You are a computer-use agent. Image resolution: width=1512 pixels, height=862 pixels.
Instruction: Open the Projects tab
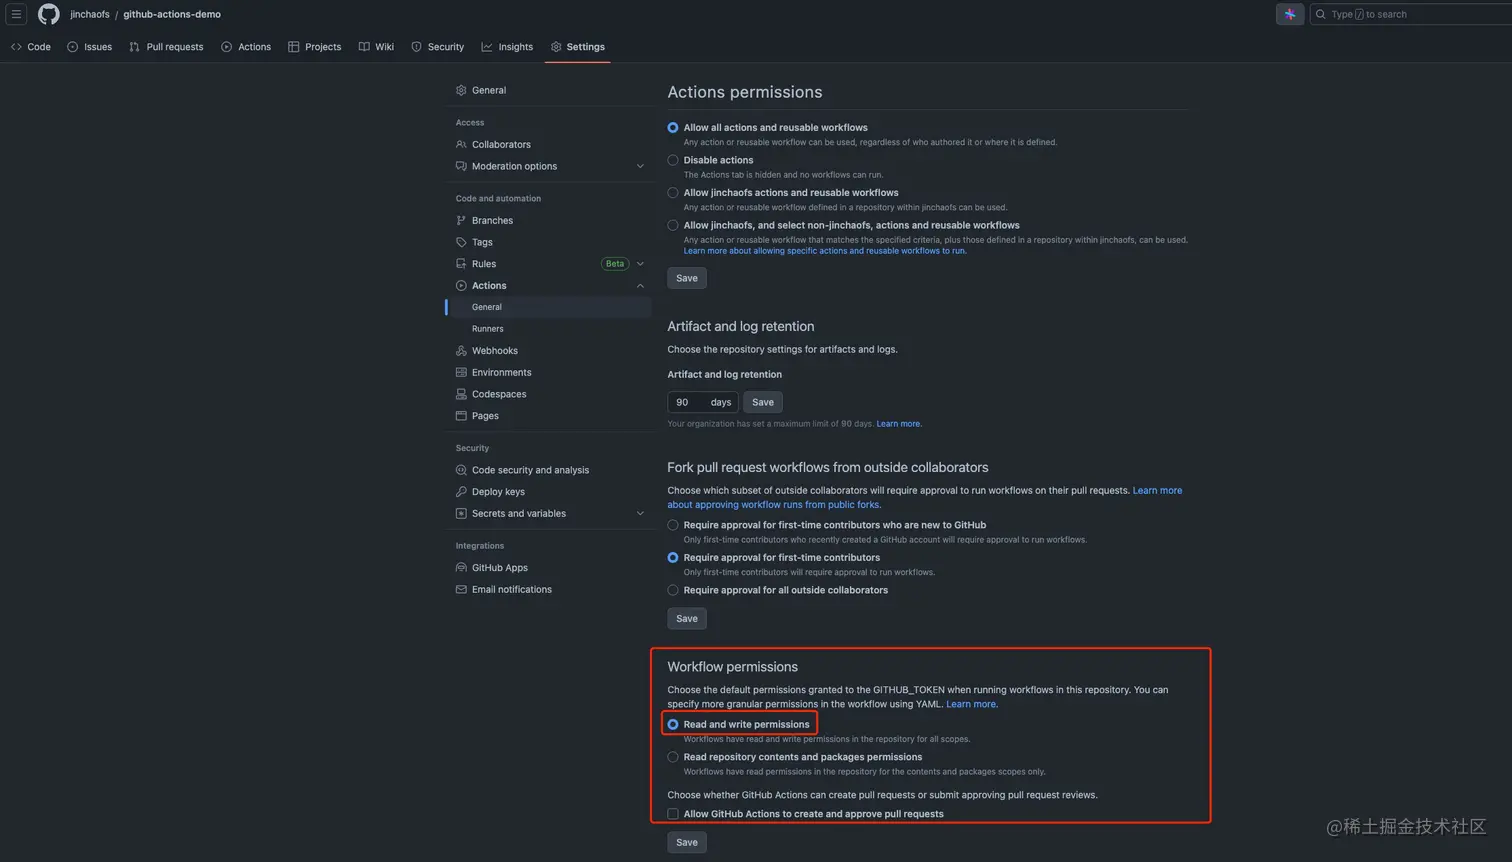pos(314,47)
